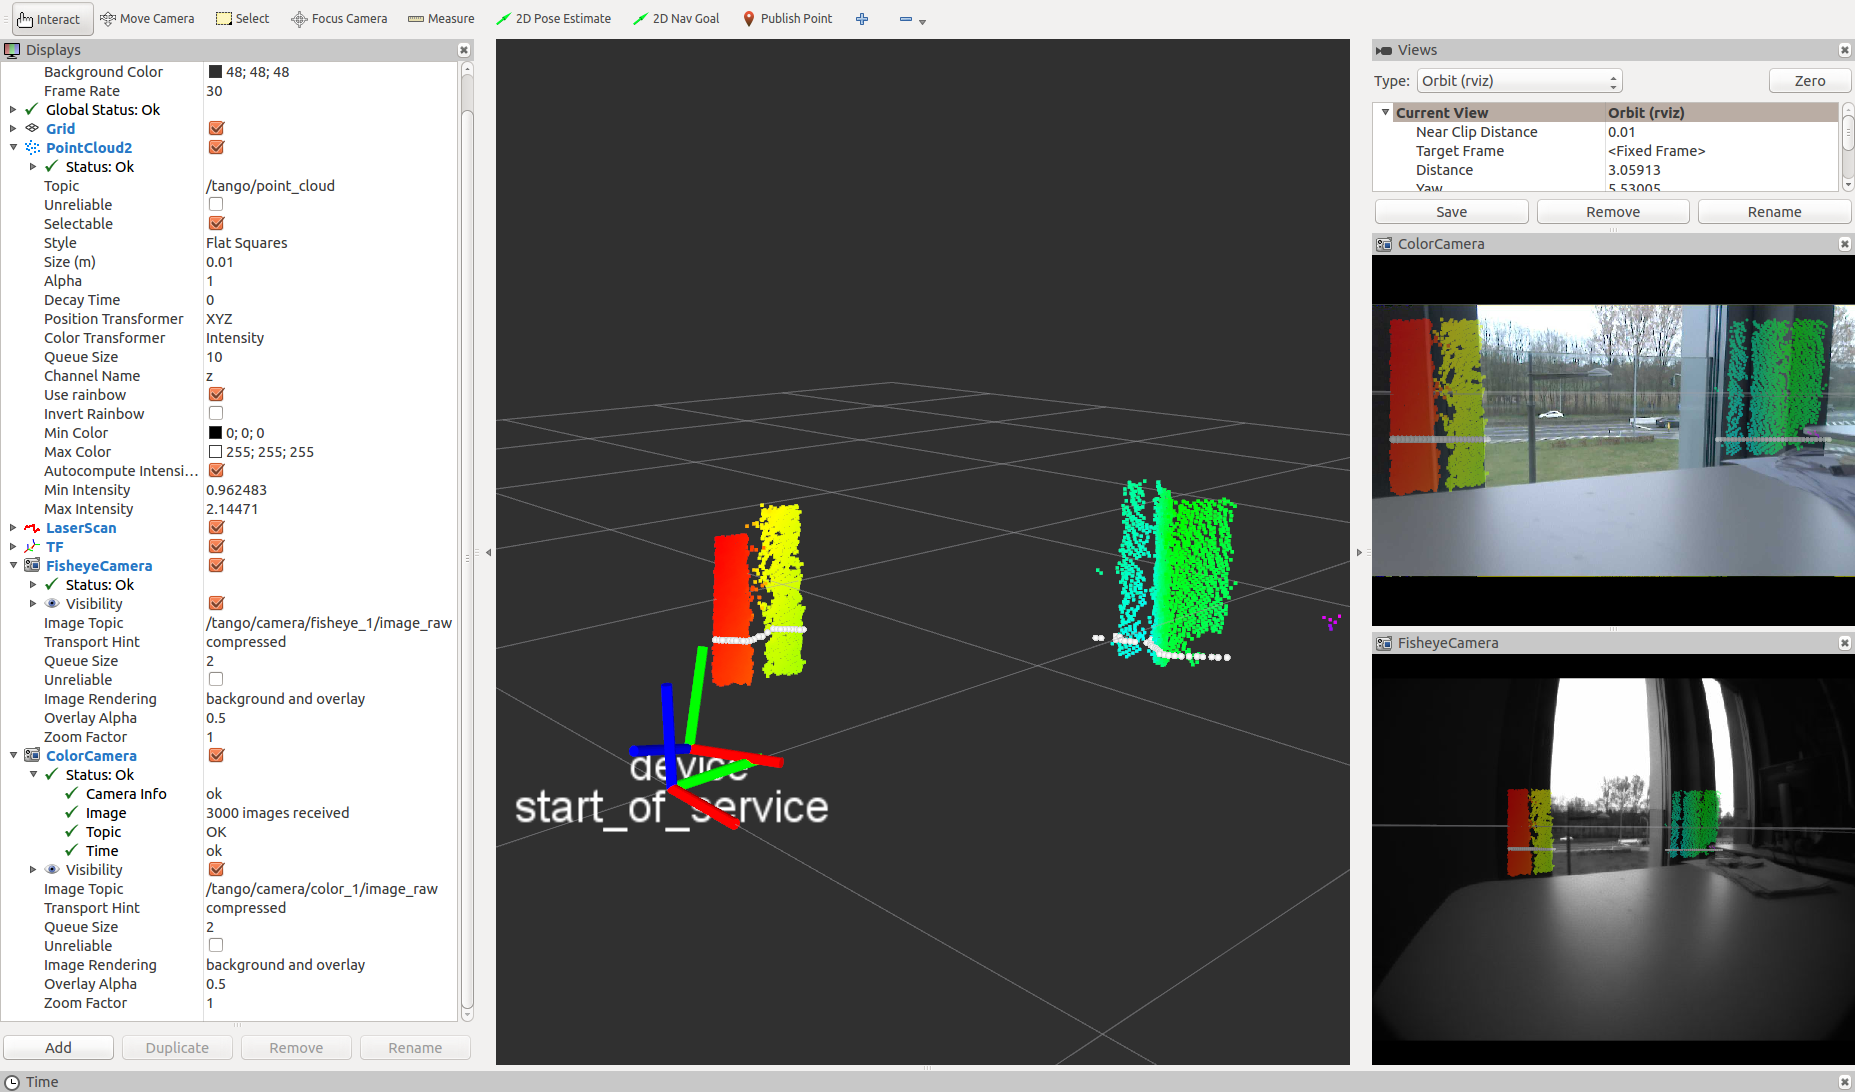
Task: Click the blue plus toolbar icon
Action: point(862,19)
